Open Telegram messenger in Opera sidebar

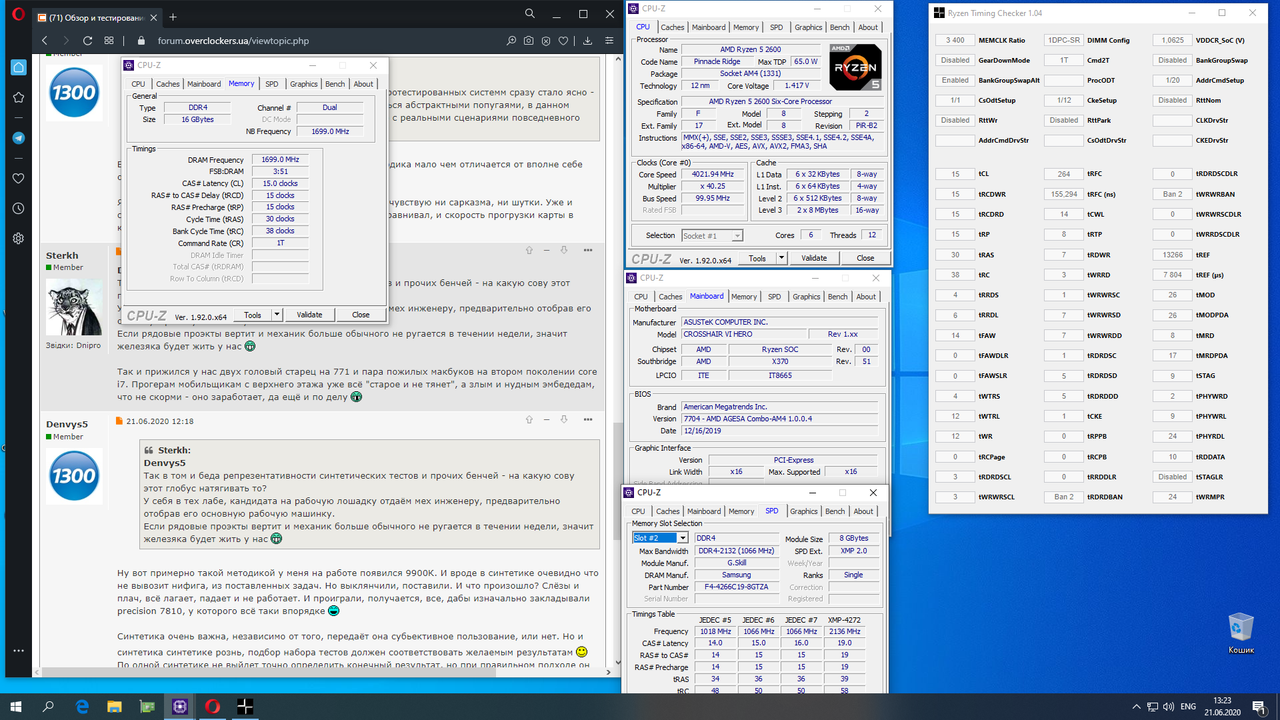click(x=18, y=137)
